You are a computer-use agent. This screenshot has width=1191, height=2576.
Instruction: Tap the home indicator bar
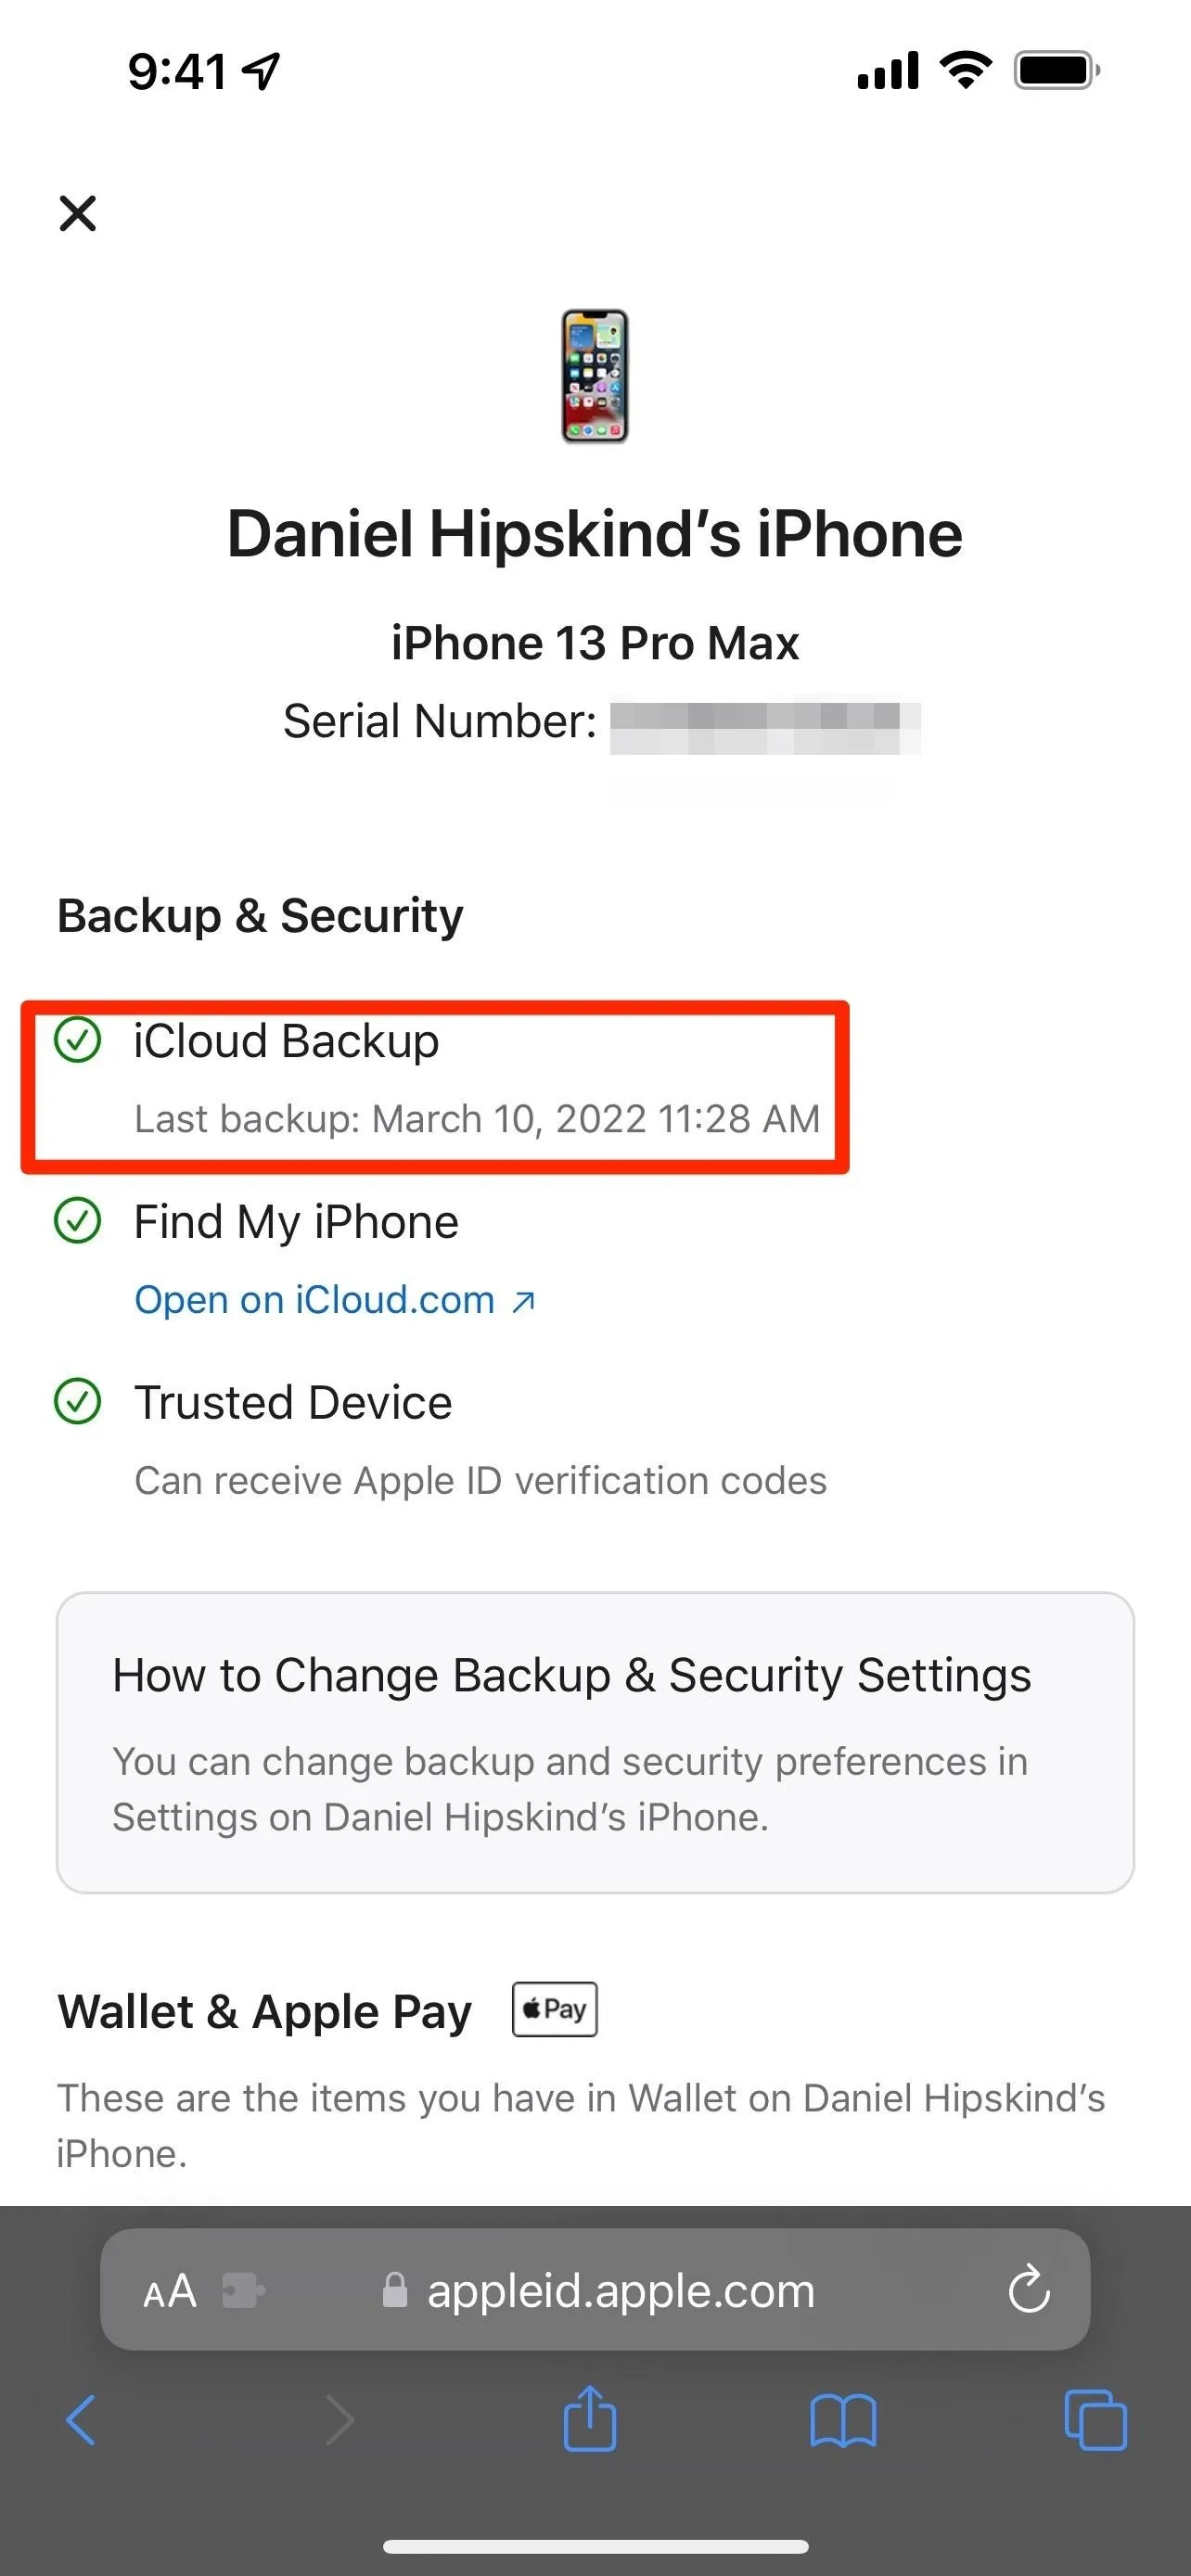coord(595,2546)
